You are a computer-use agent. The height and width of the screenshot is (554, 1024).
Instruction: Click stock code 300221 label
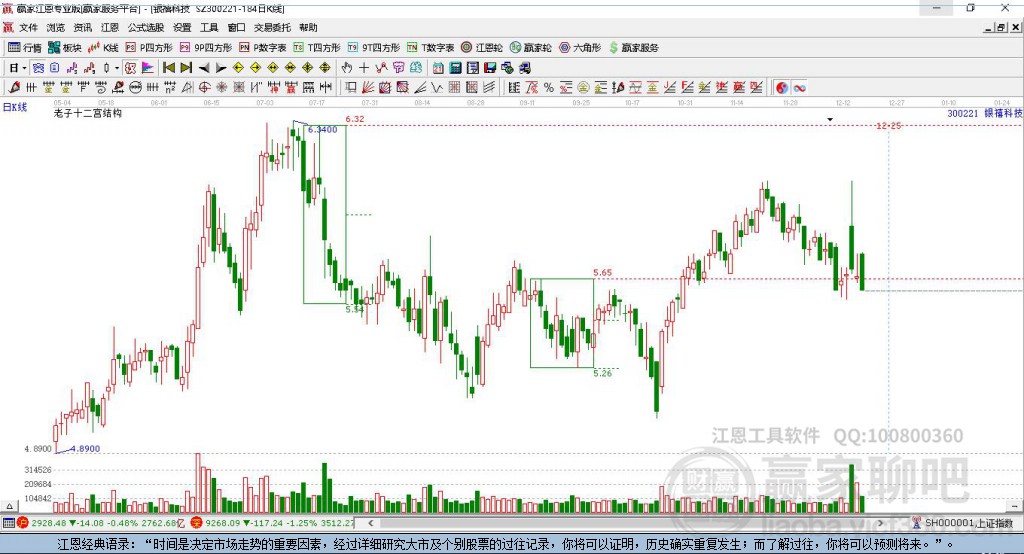pos(963,113)
